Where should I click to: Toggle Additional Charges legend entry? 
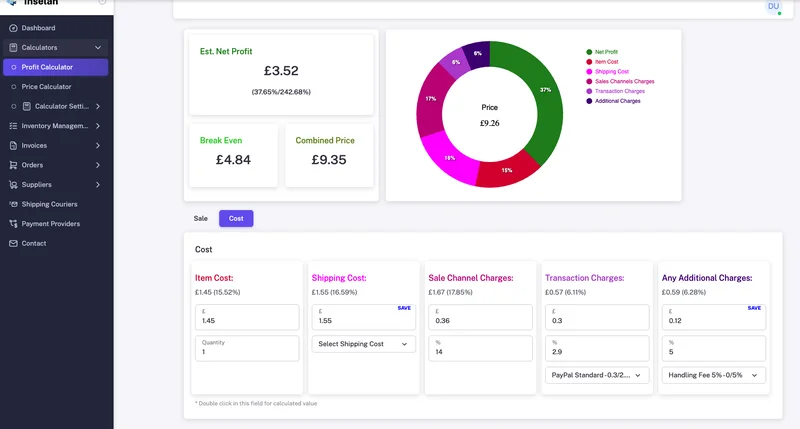point(616,101)
